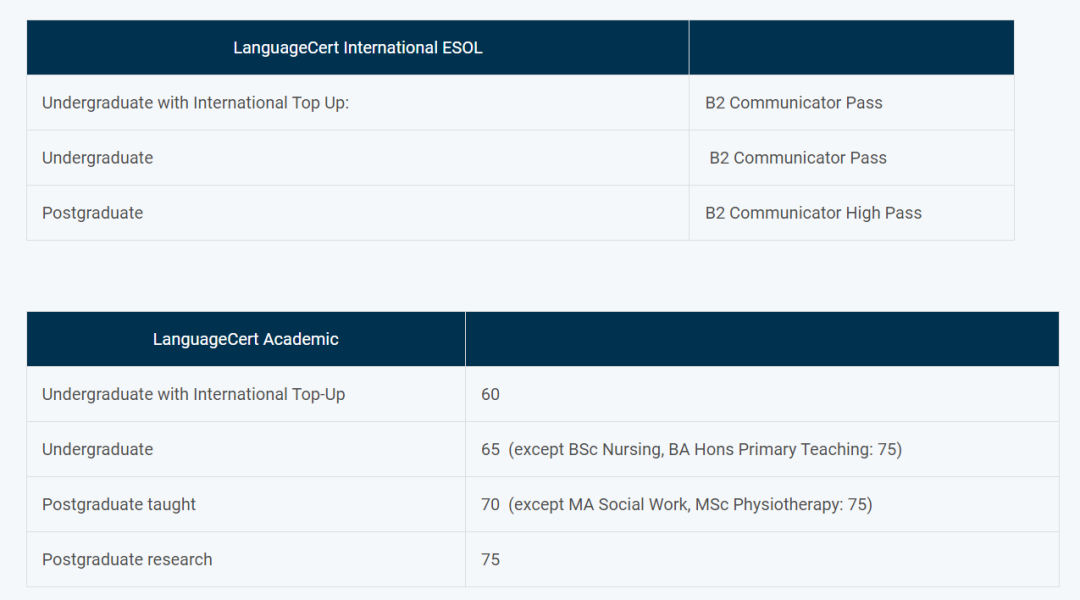Select the Undergraduate with International Top Up: cell
Viewport: 1080px width, 600px height.
[357, 103]
